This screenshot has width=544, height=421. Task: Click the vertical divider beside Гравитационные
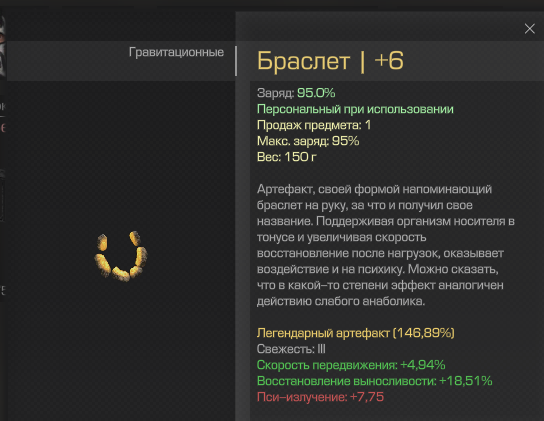236,61
